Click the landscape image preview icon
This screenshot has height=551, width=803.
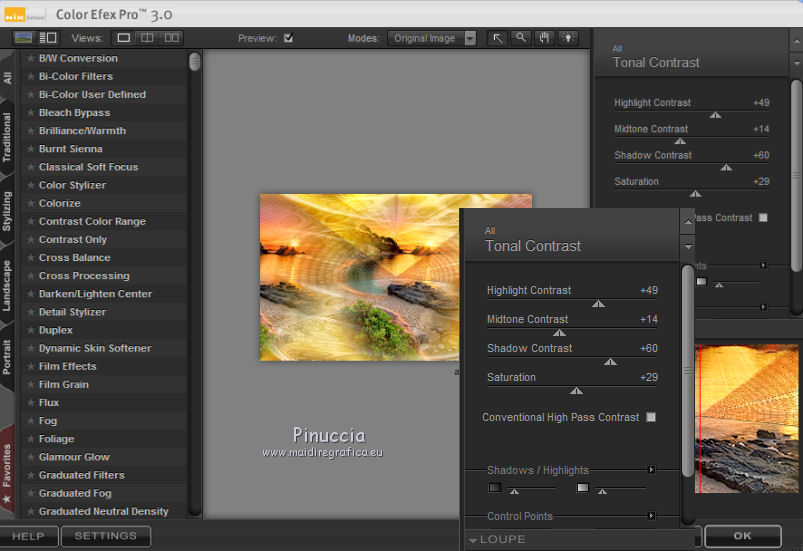[24, 38]
